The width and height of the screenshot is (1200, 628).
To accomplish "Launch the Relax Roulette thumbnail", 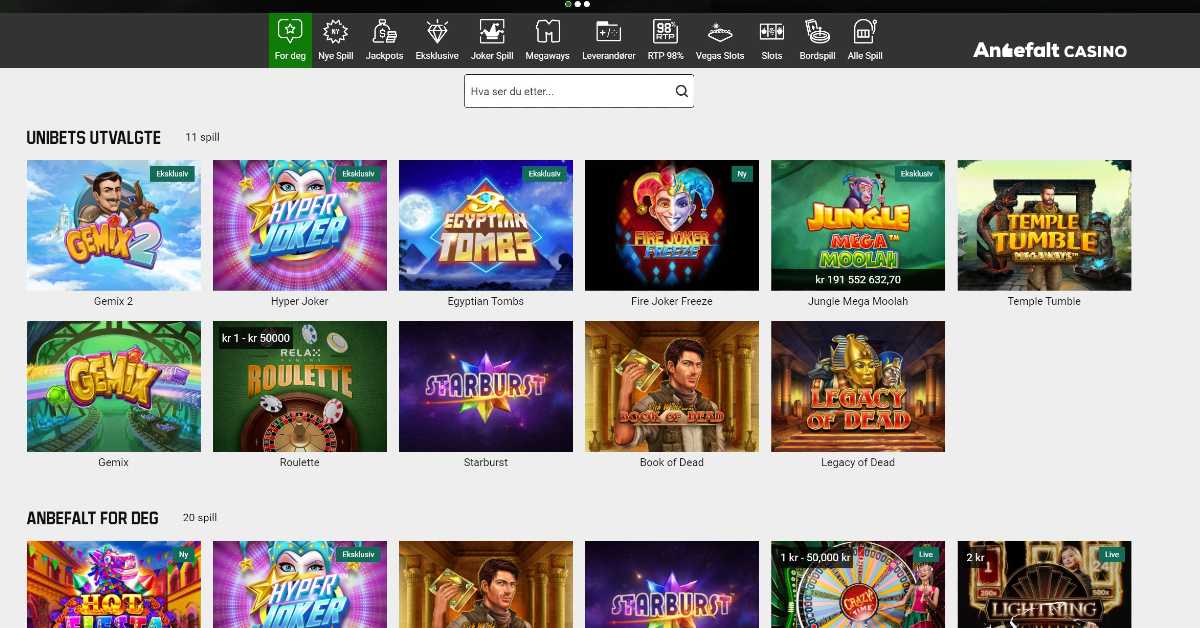I will 300,386.
